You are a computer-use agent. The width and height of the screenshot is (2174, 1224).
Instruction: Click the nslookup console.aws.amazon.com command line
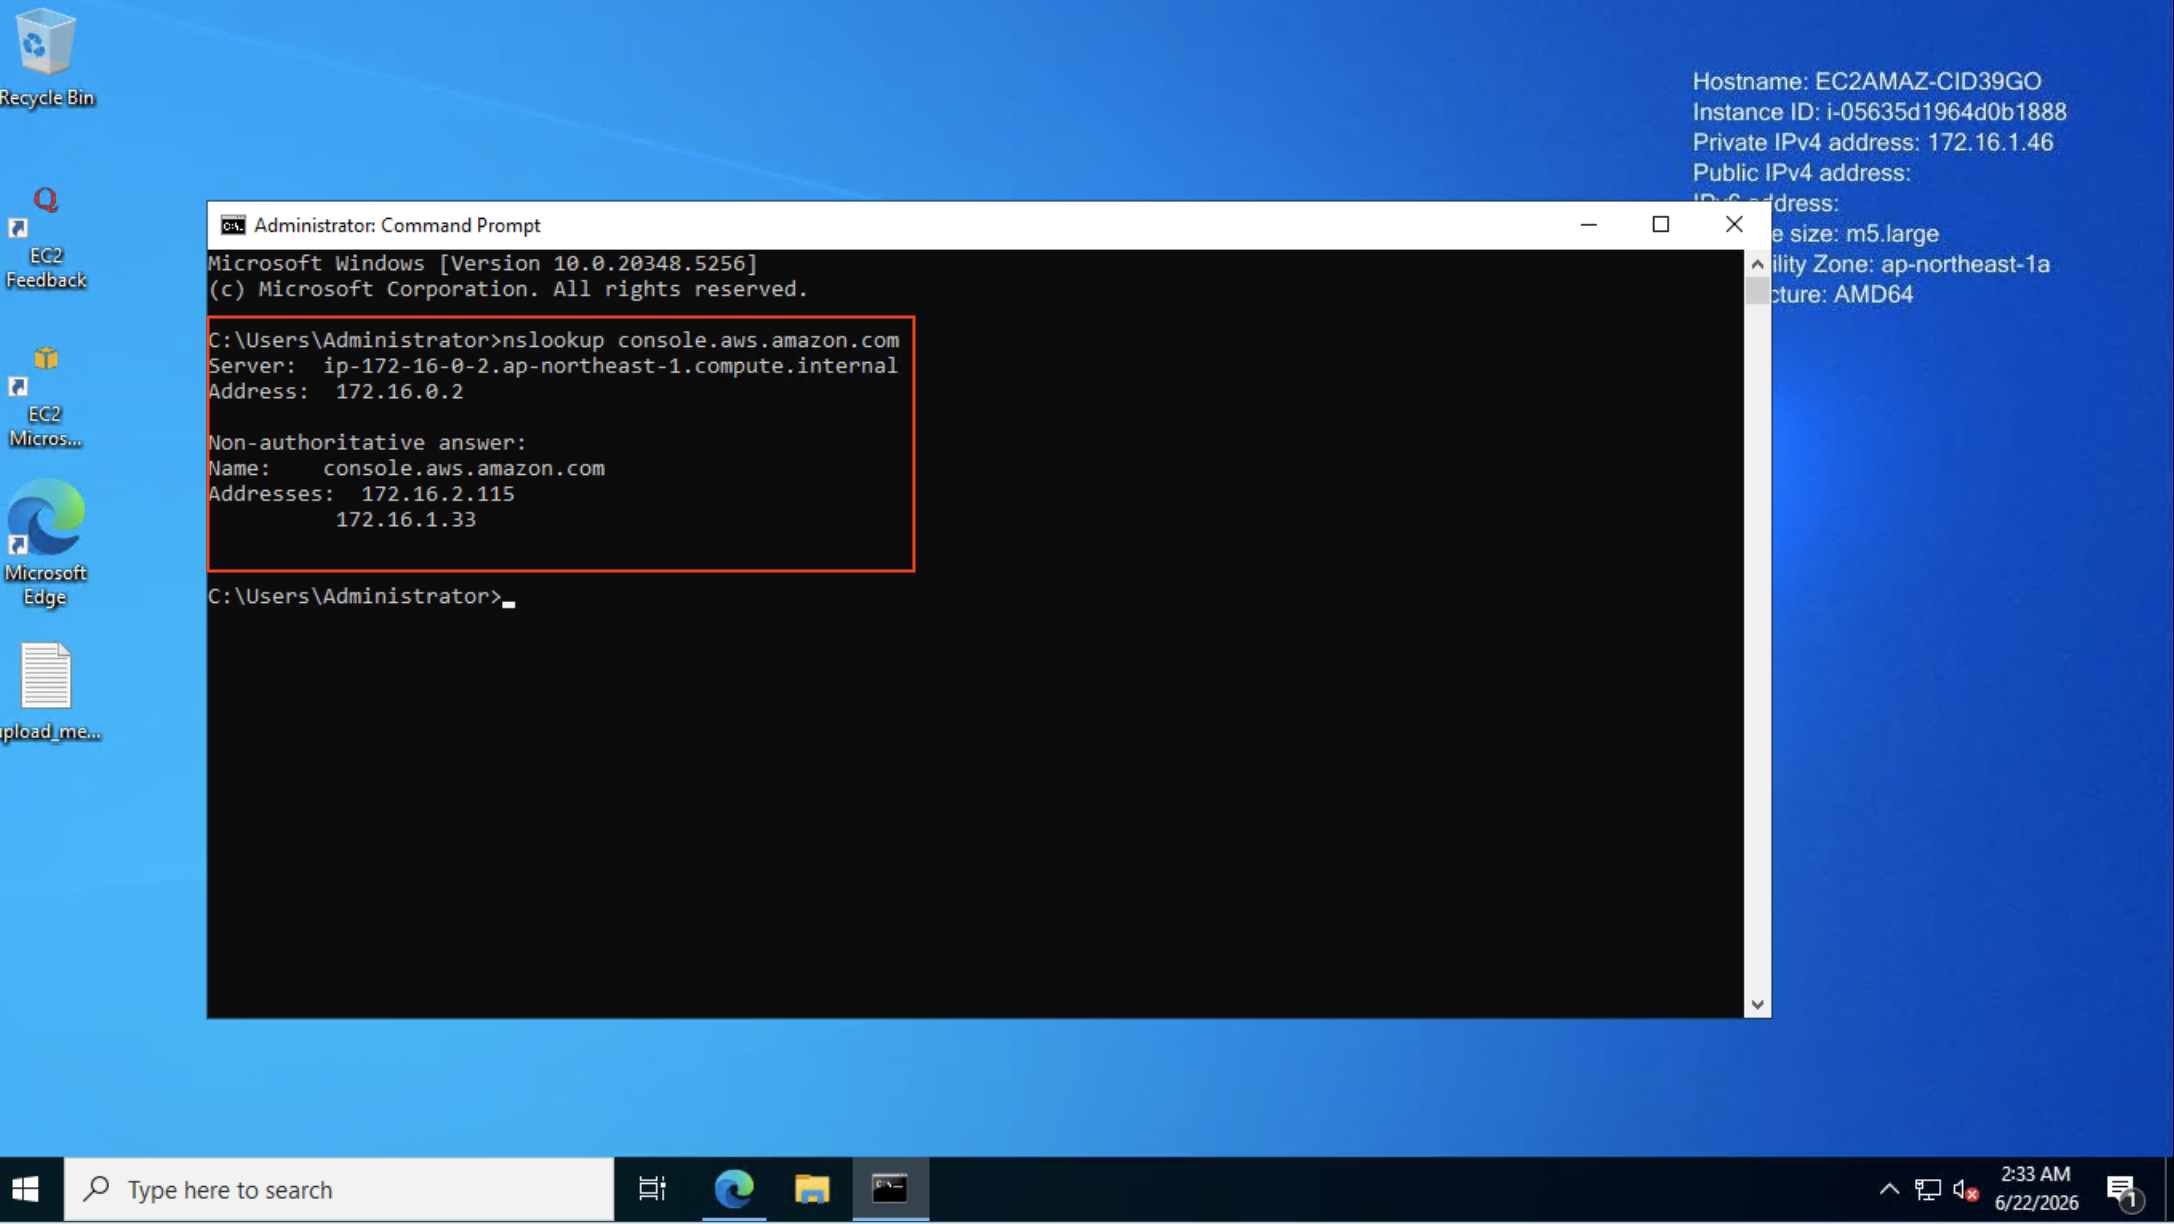[553, 340]
